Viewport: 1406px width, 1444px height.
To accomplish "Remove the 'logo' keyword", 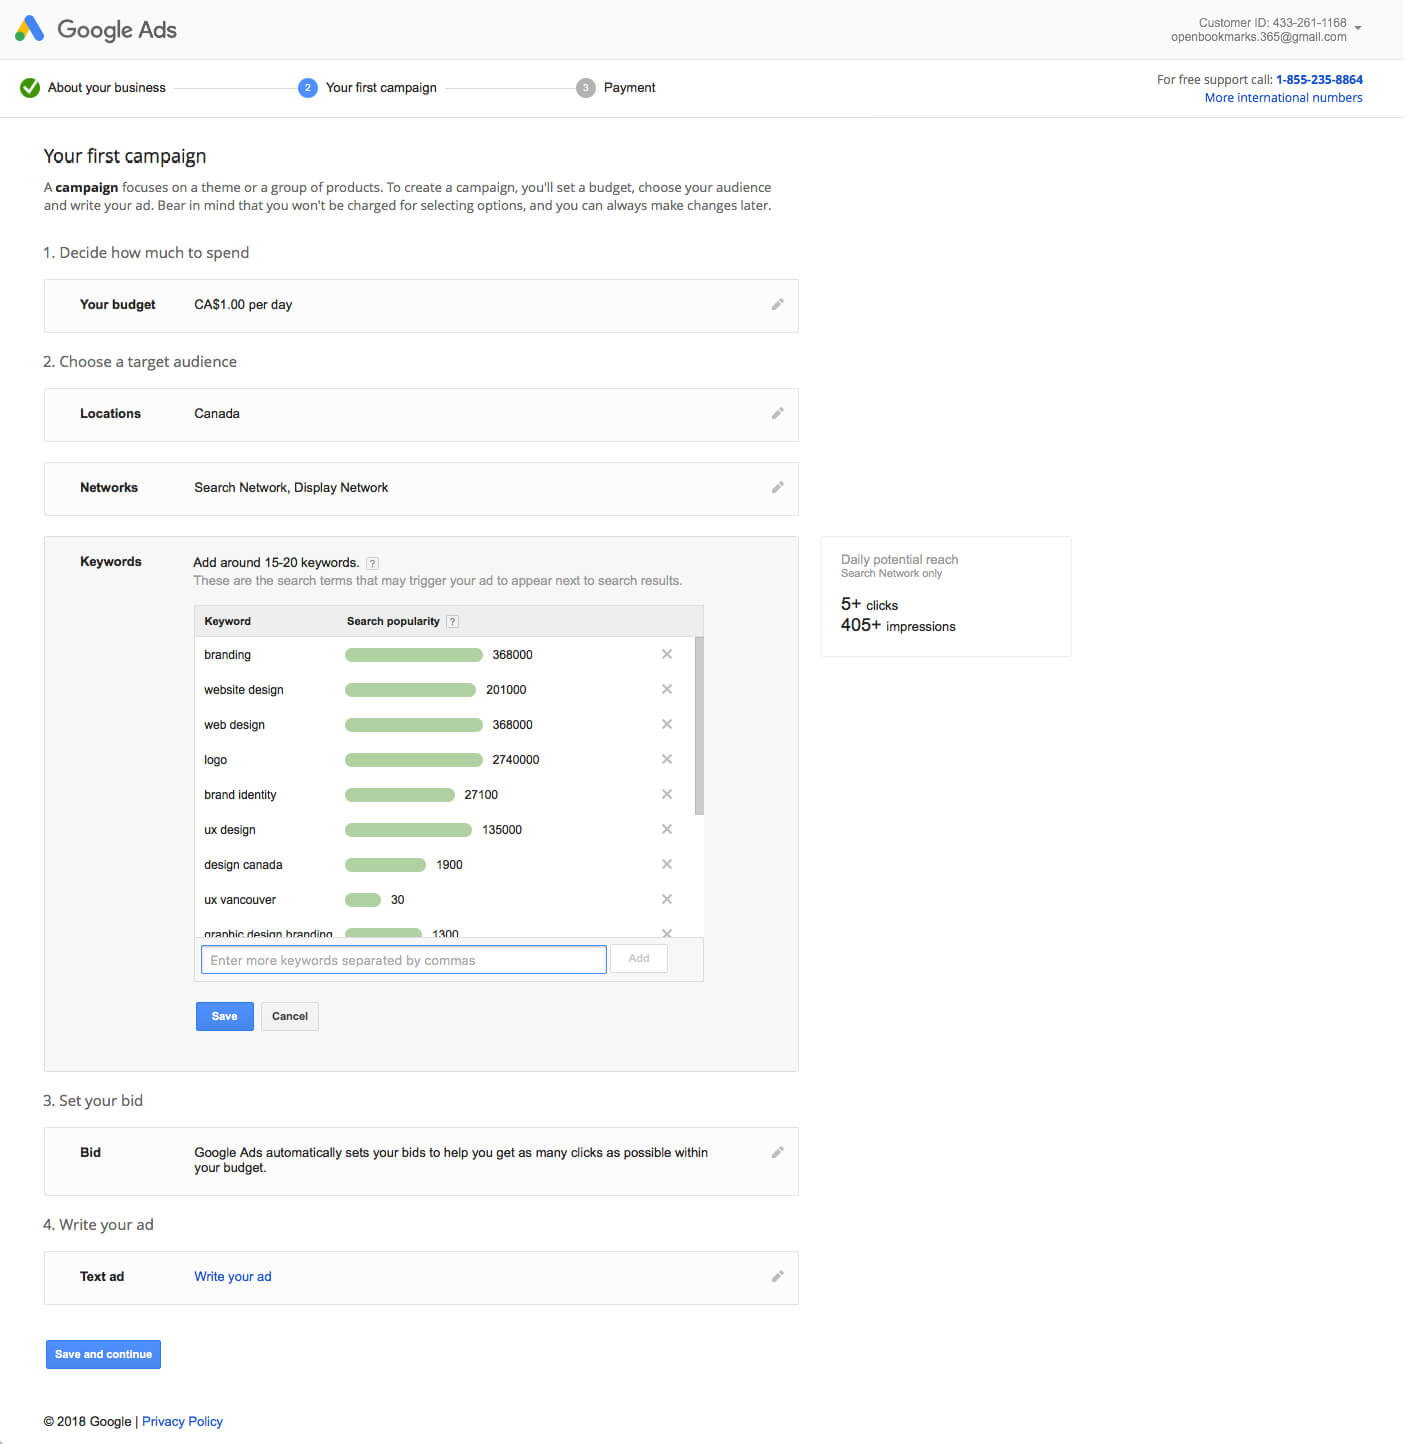I will tap(667, 759).
